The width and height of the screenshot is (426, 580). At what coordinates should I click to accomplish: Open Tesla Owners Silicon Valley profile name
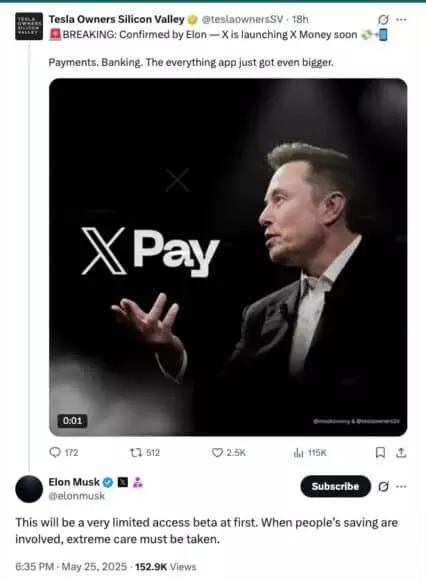pos(116,19)
